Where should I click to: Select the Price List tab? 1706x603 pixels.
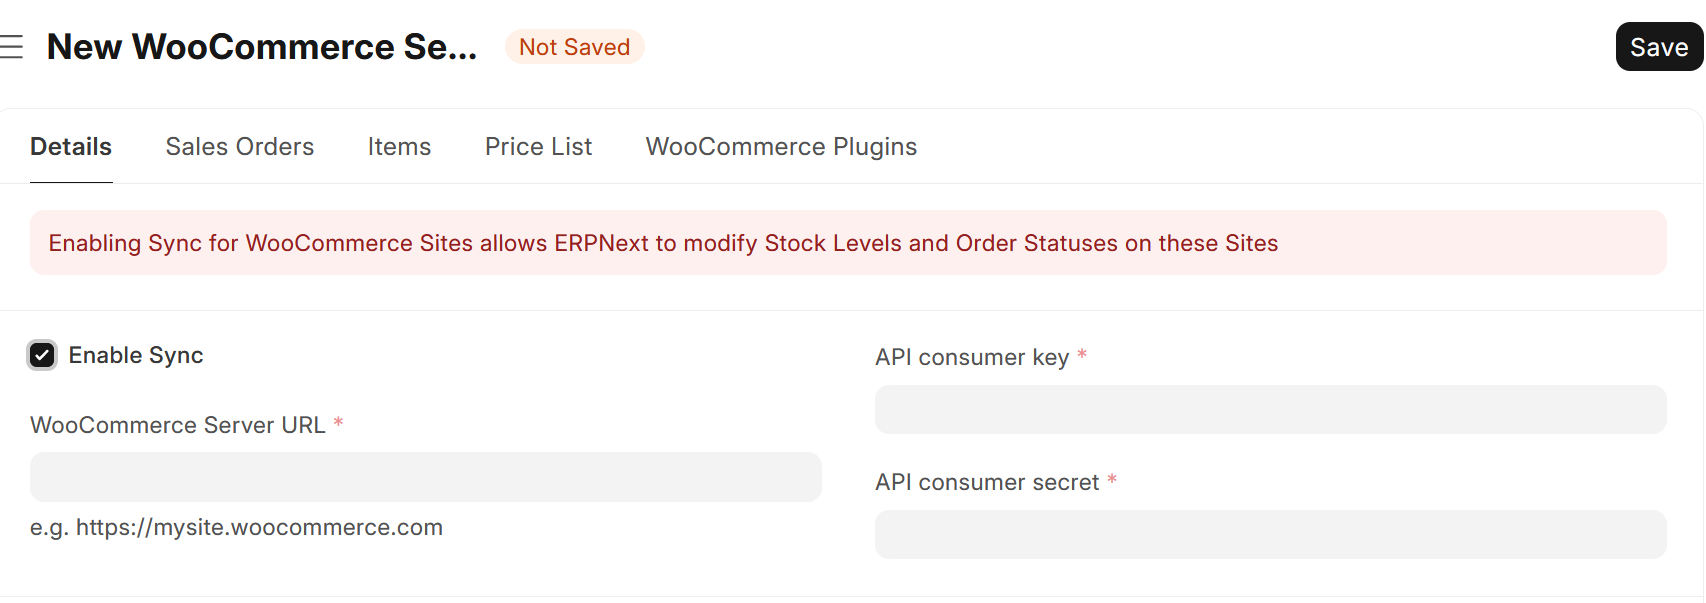(538, 146)
